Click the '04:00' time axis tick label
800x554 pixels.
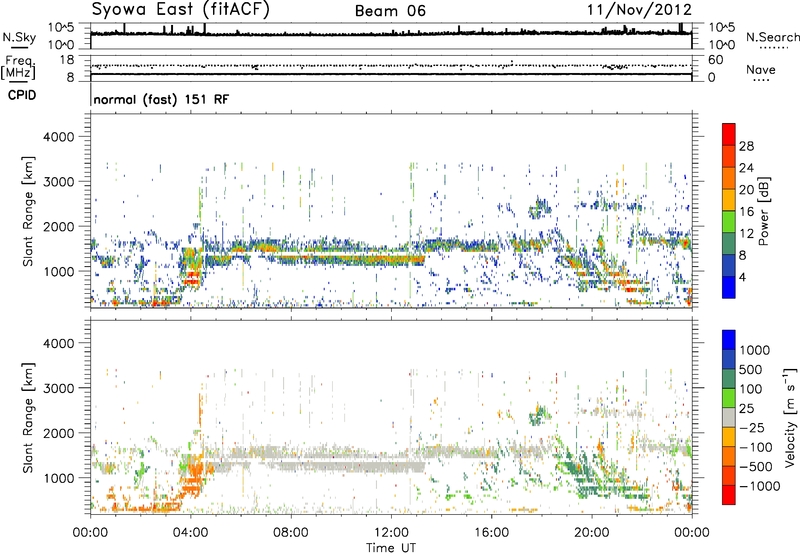point(191,533)
